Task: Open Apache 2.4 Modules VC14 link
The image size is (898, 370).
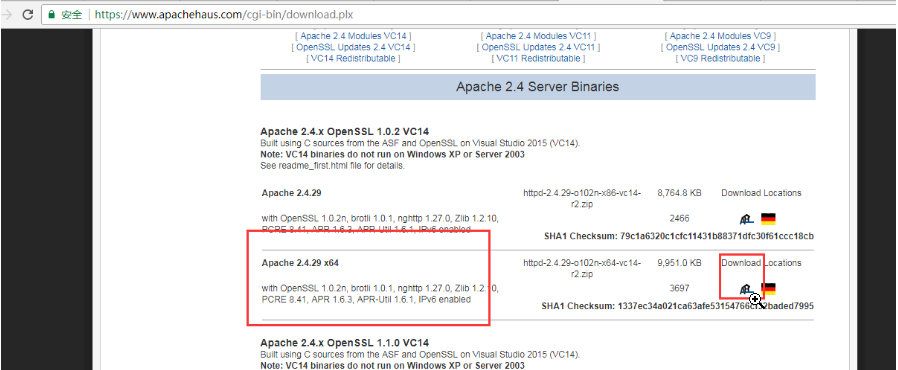Action: click(x=353, y=36)
